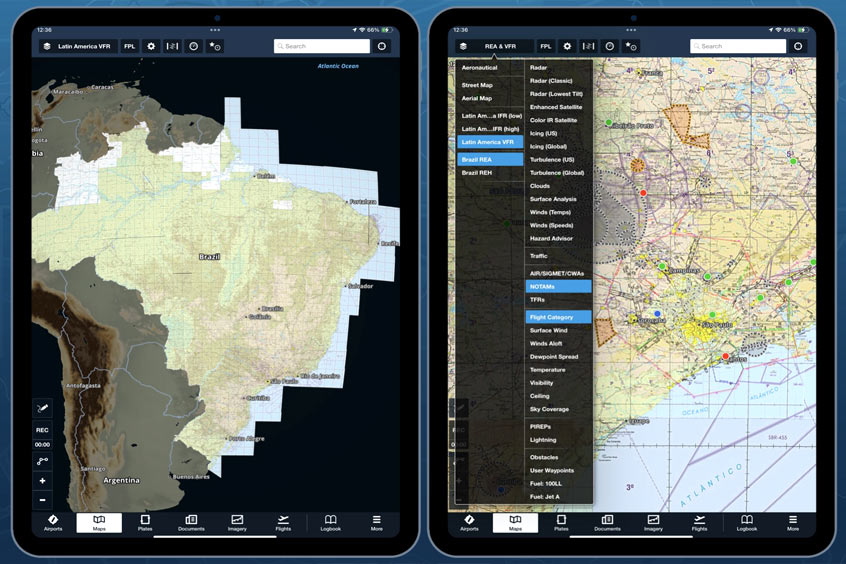846x564 pixels.
Task: Open More menu on right iPad
Action: (793, 522)
